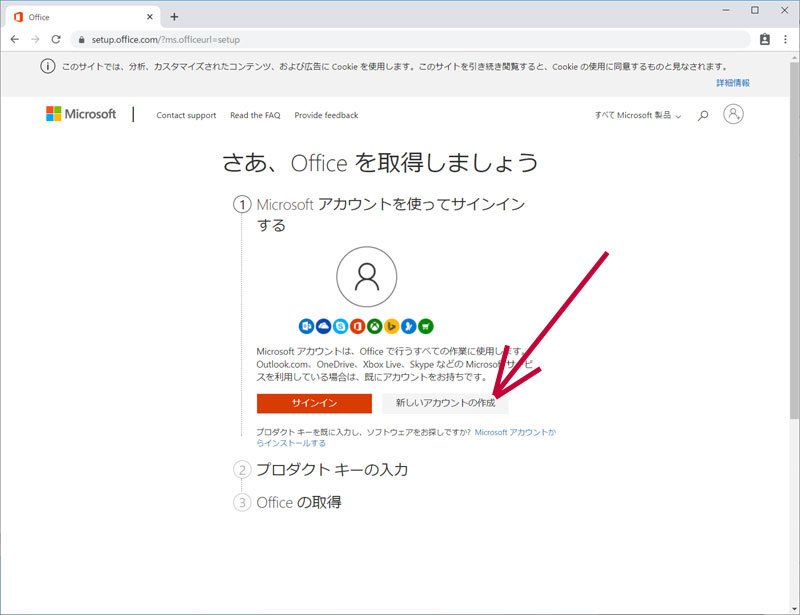Click step 2 プロダクト キーの入力 heading
The width and height of the screenshot is (800, 615).
(x=332, y=469)
